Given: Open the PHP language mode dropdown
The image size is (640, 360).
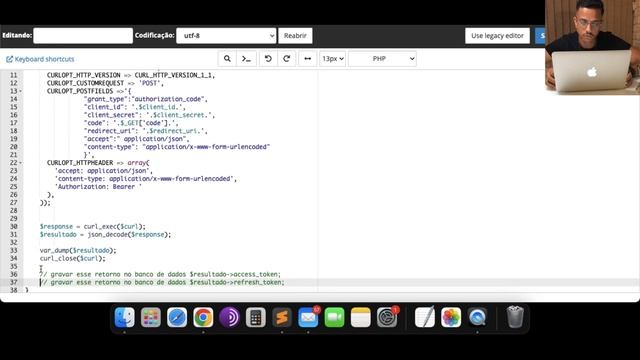Looking at the screenshot, I should click(382, 59).
